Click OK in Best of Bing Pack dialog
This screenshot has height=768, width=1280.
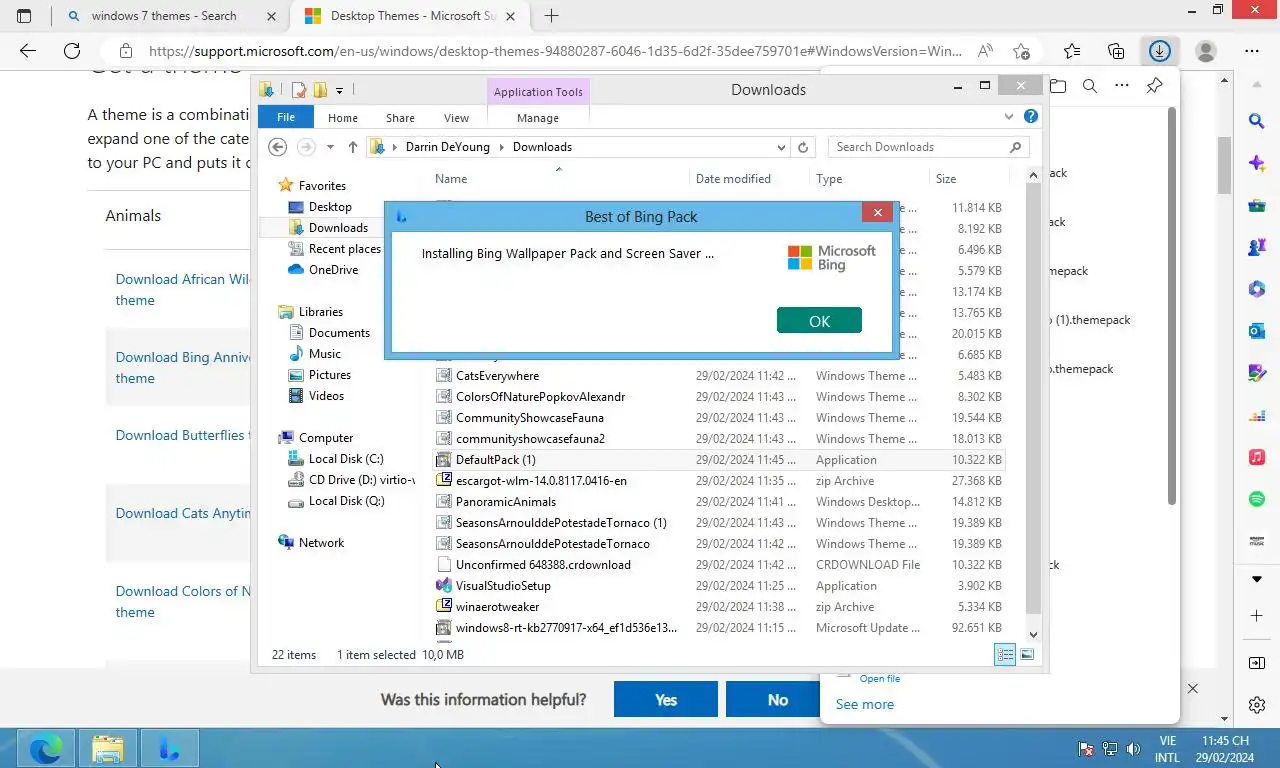(819, 320)
